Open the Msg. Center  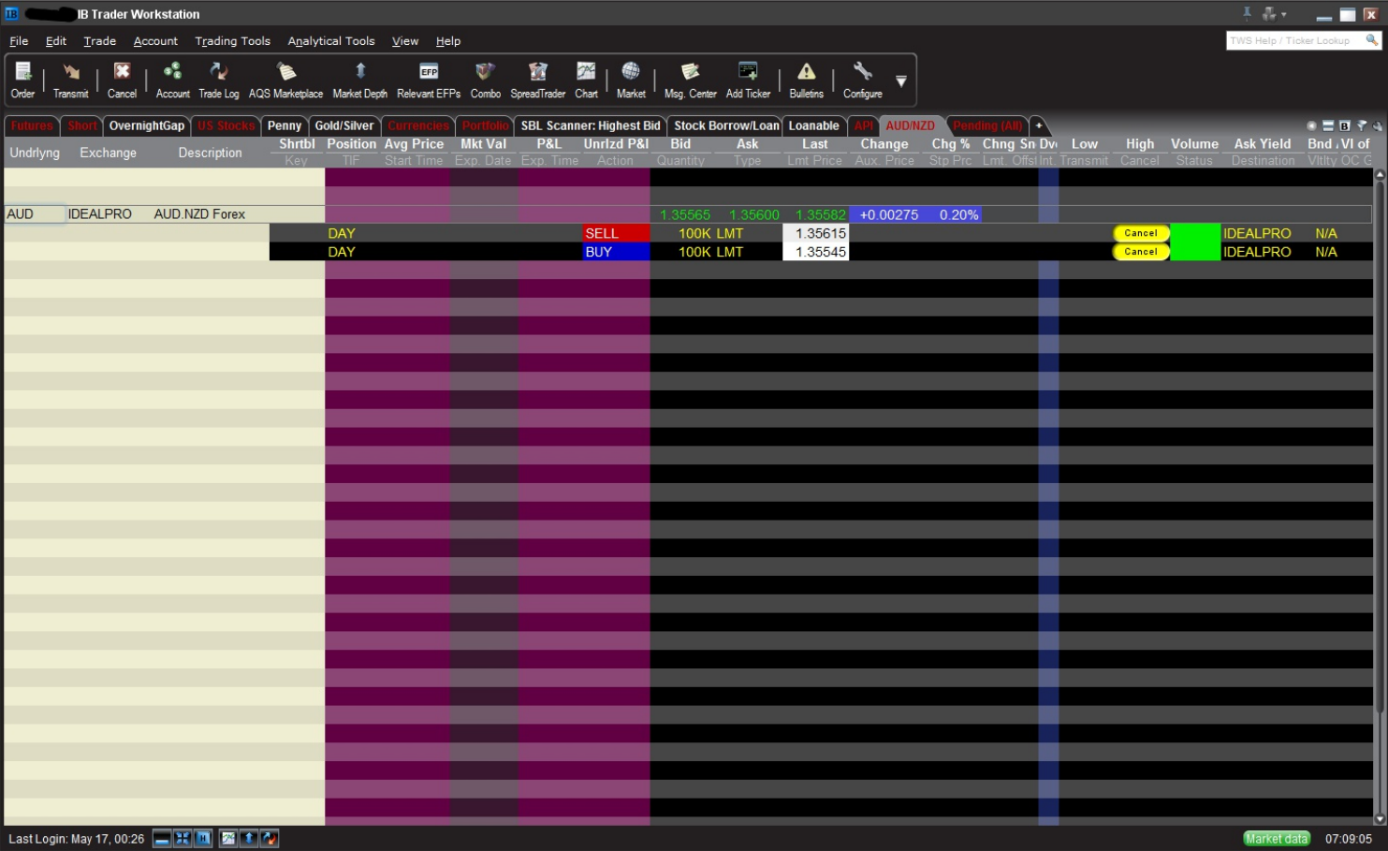point(690,80)
